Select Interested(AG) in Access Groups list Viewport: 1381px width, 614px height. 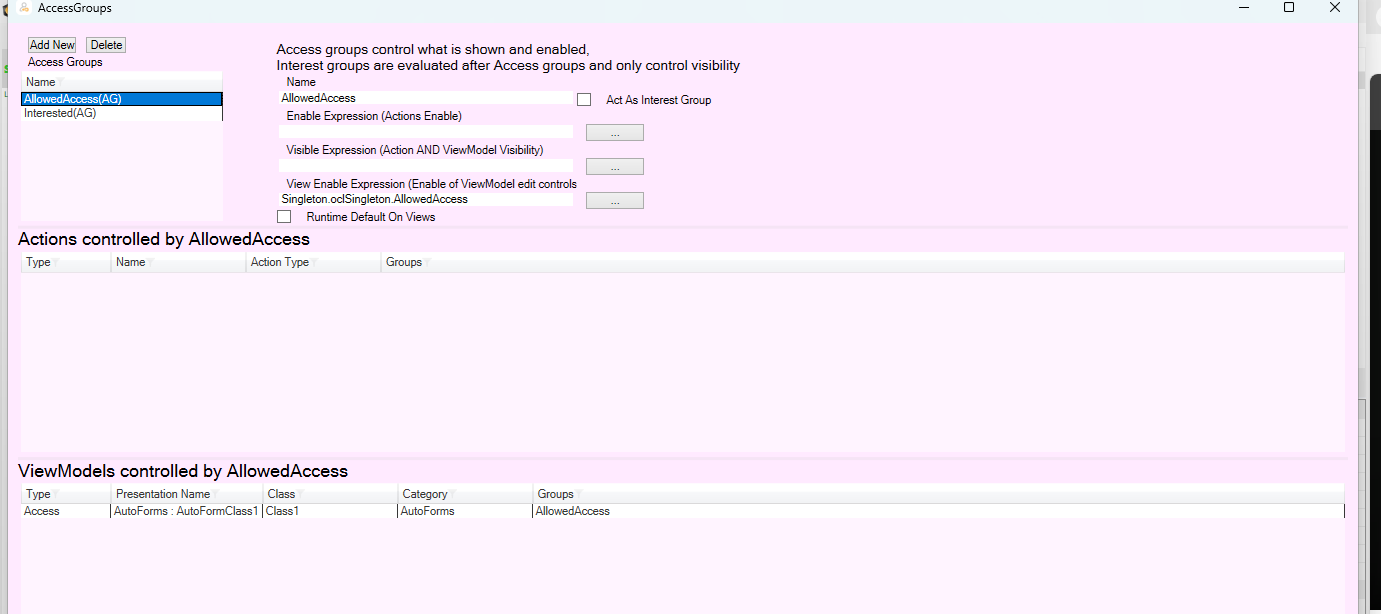pyautogui.click(x=121, y=113)
